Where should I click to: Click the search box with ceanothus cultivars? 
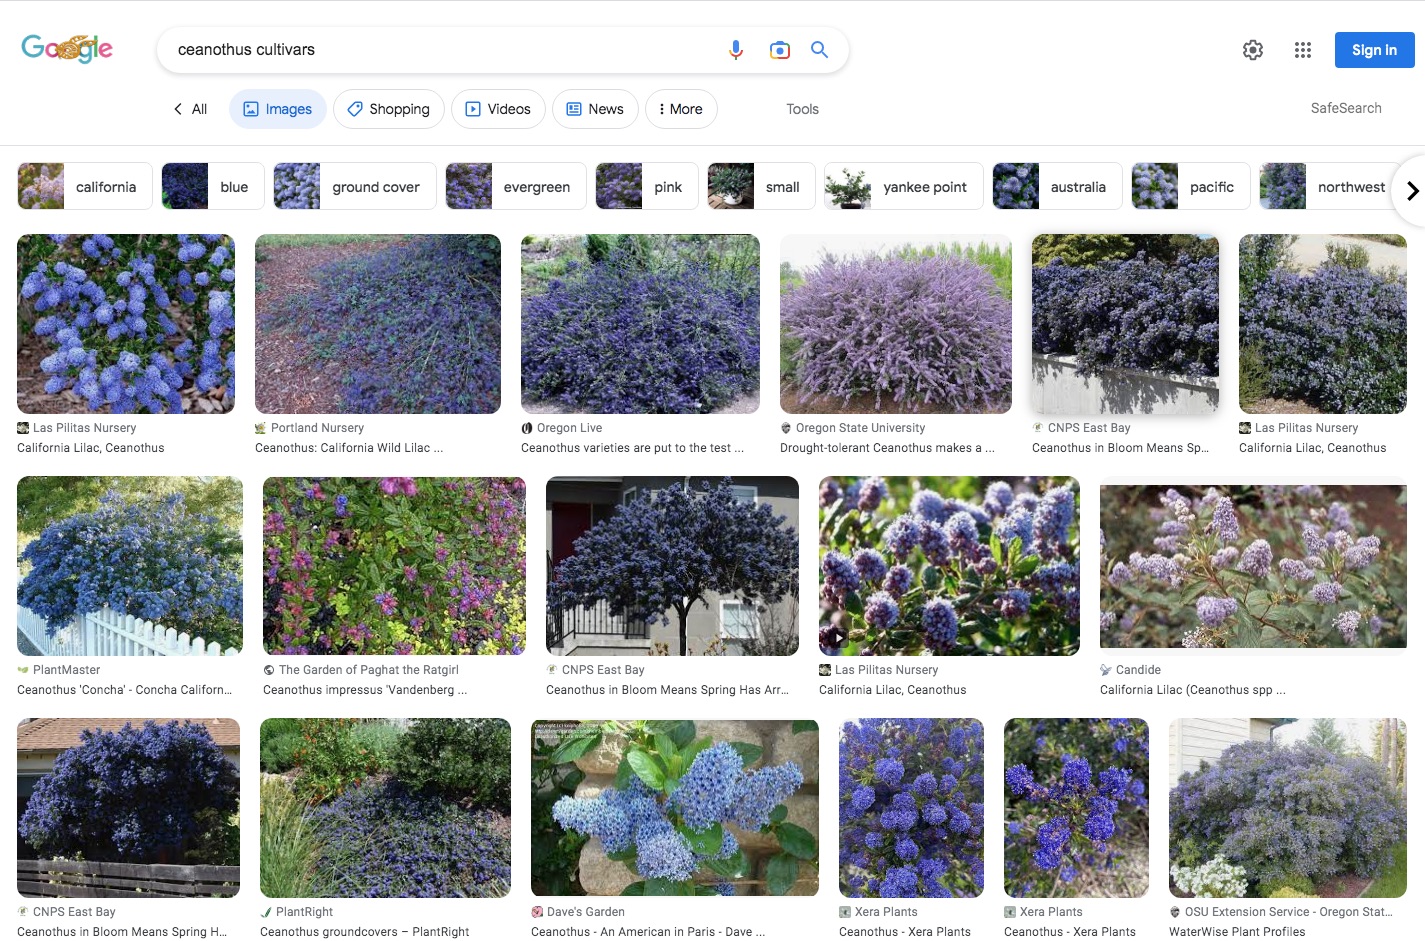440,50
